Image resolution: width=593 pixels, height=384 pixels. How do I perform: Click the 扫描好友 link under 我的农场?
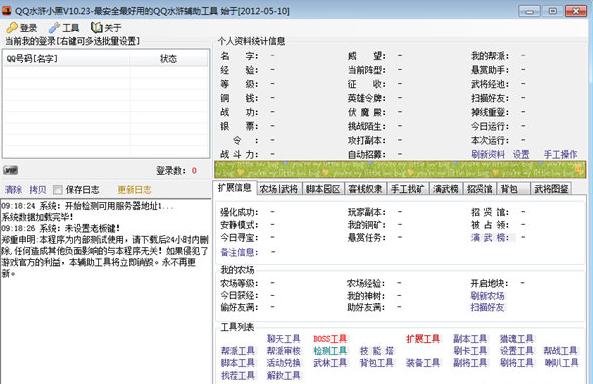(487, 307)
